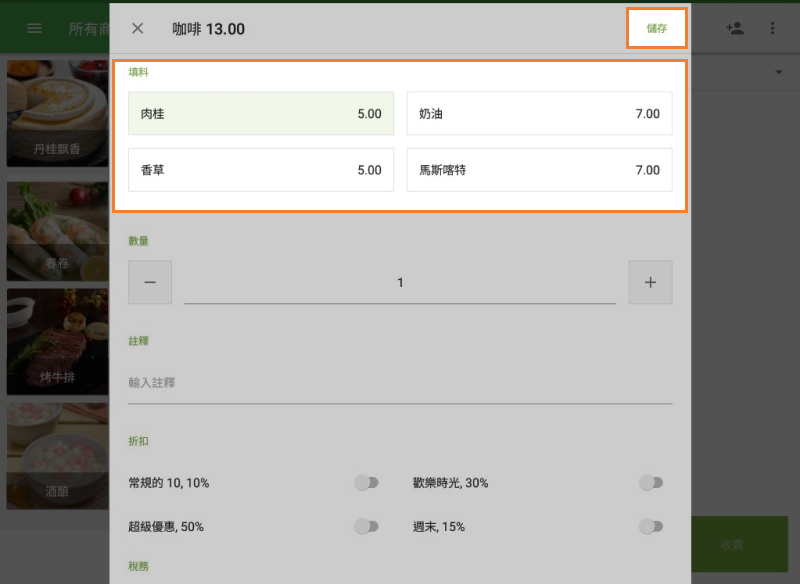Decrease quantity with the minus icon
The width and height of the screenshot is (800, 584).
(150, 282)
